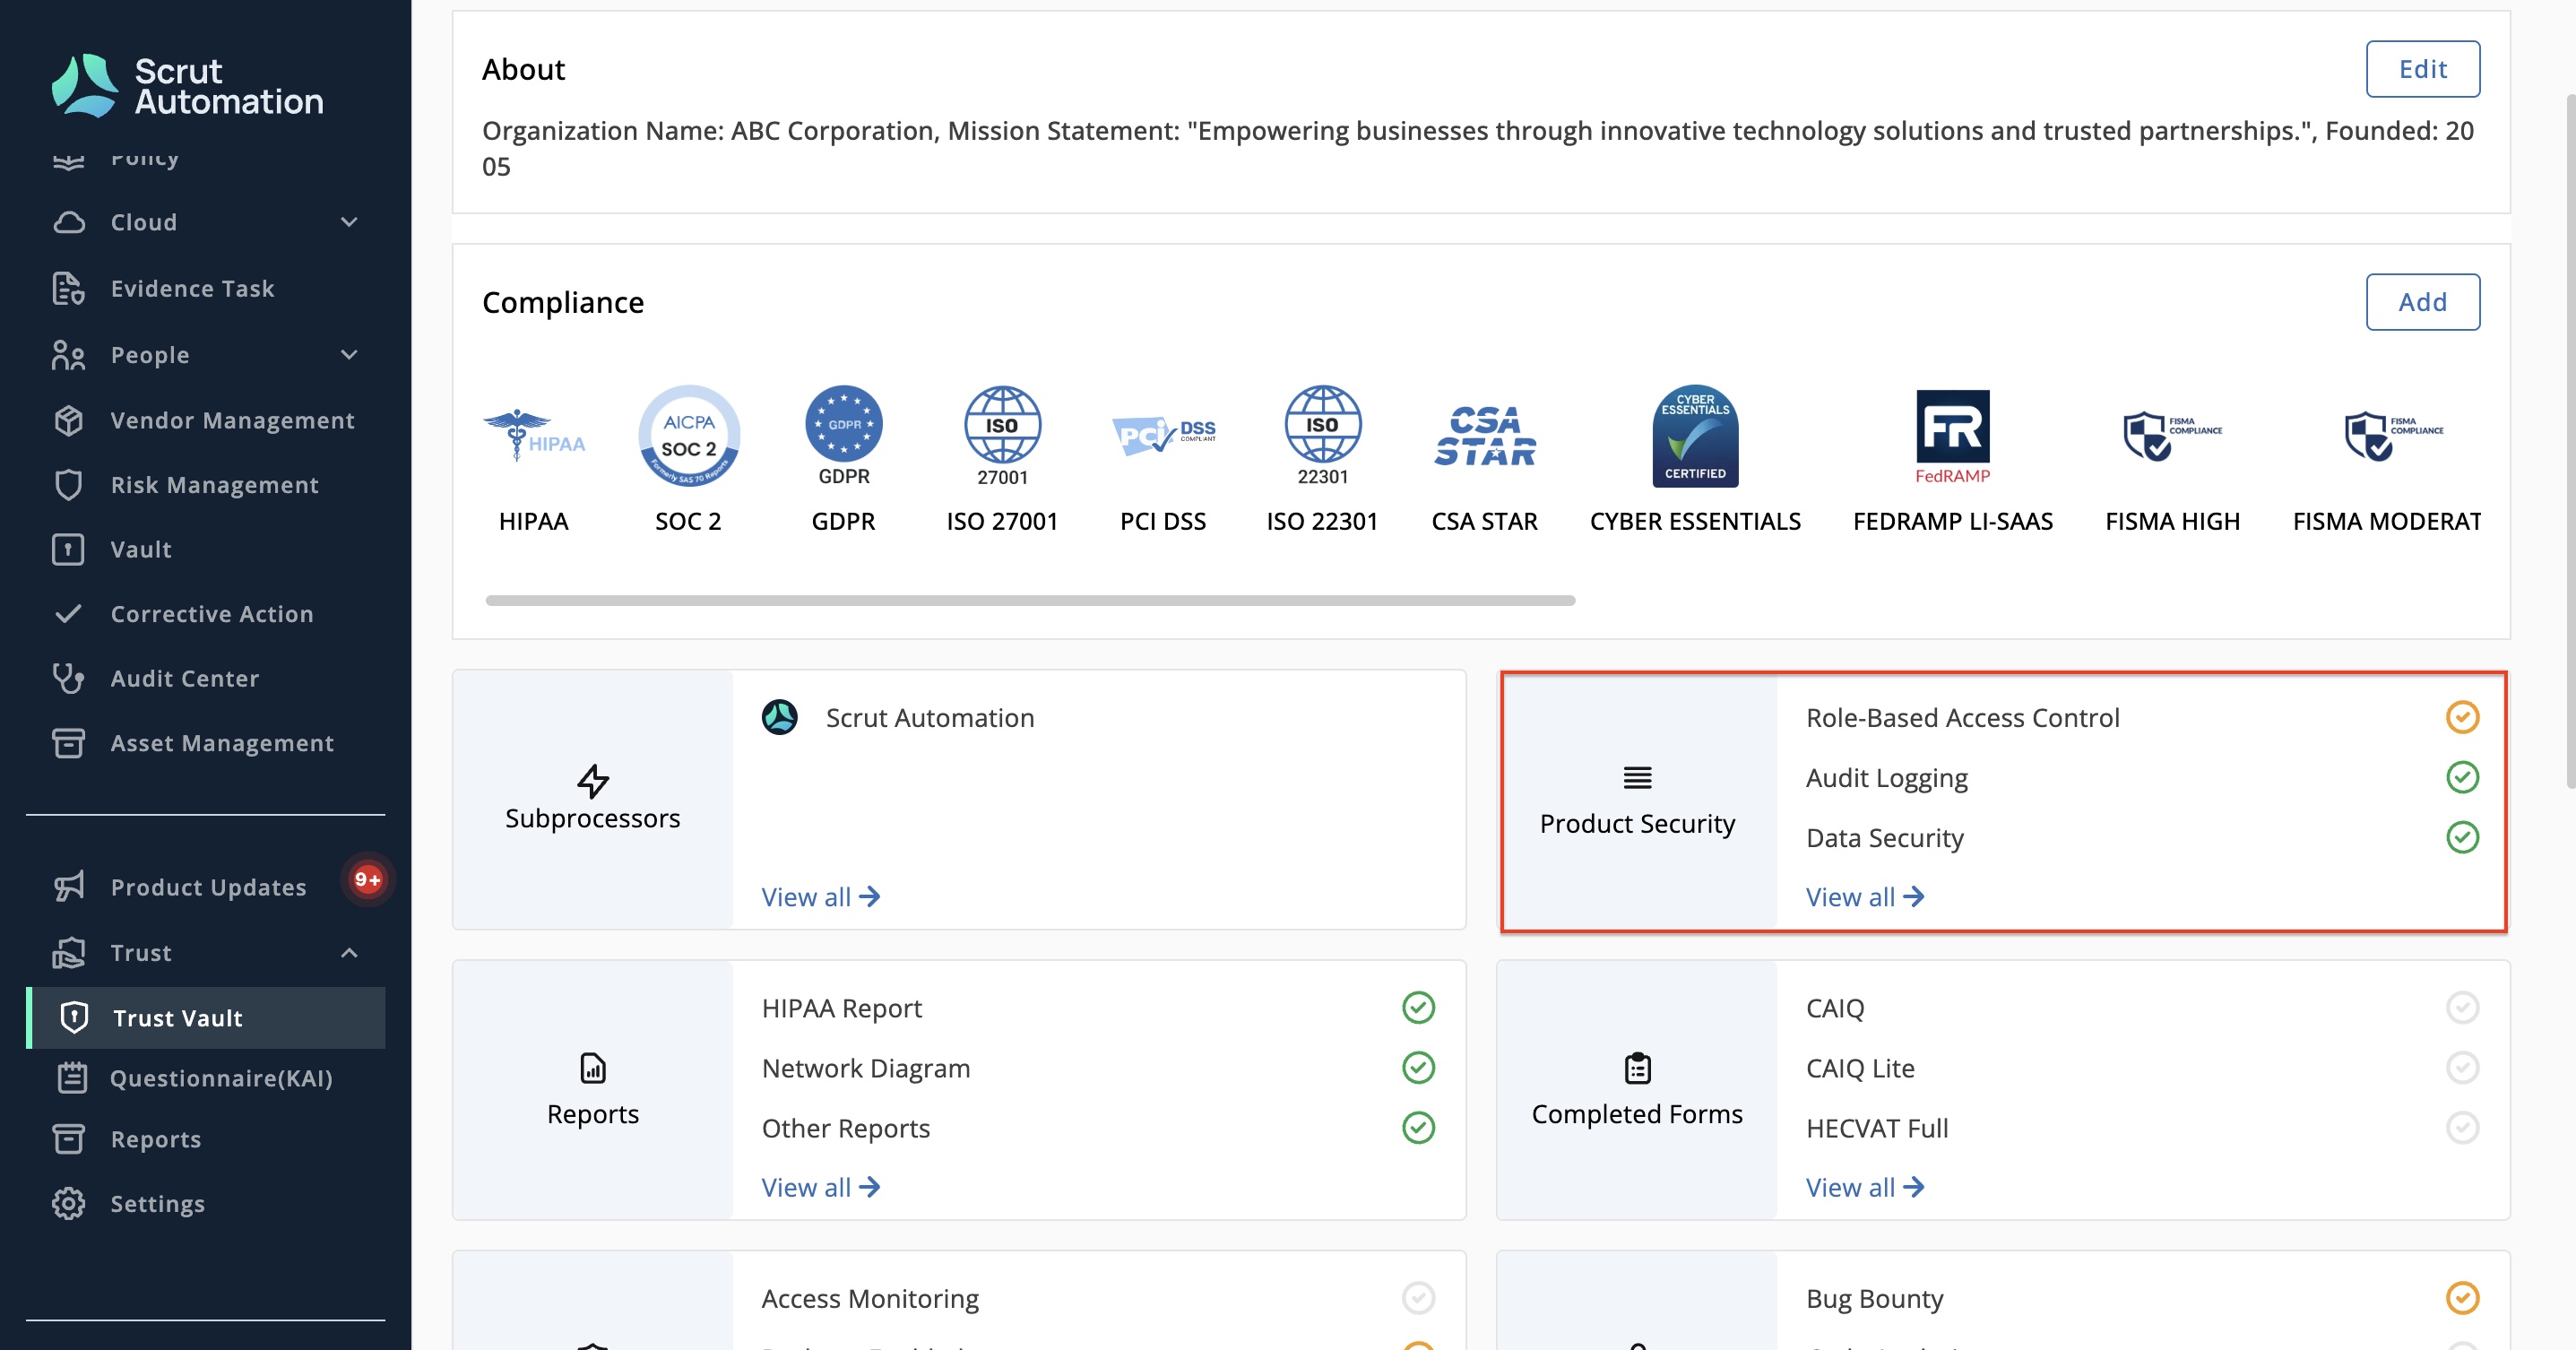View all Subprocessors
Image resolution: width=2576 pixels, height=1350 pixels.
click(820, 897)
